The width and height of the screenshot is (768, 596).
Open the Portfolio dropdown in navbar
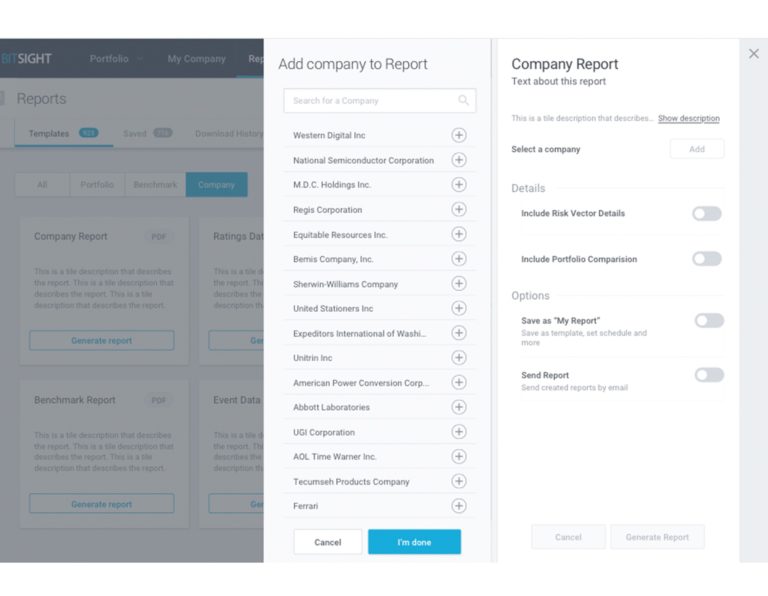[116, 59]
